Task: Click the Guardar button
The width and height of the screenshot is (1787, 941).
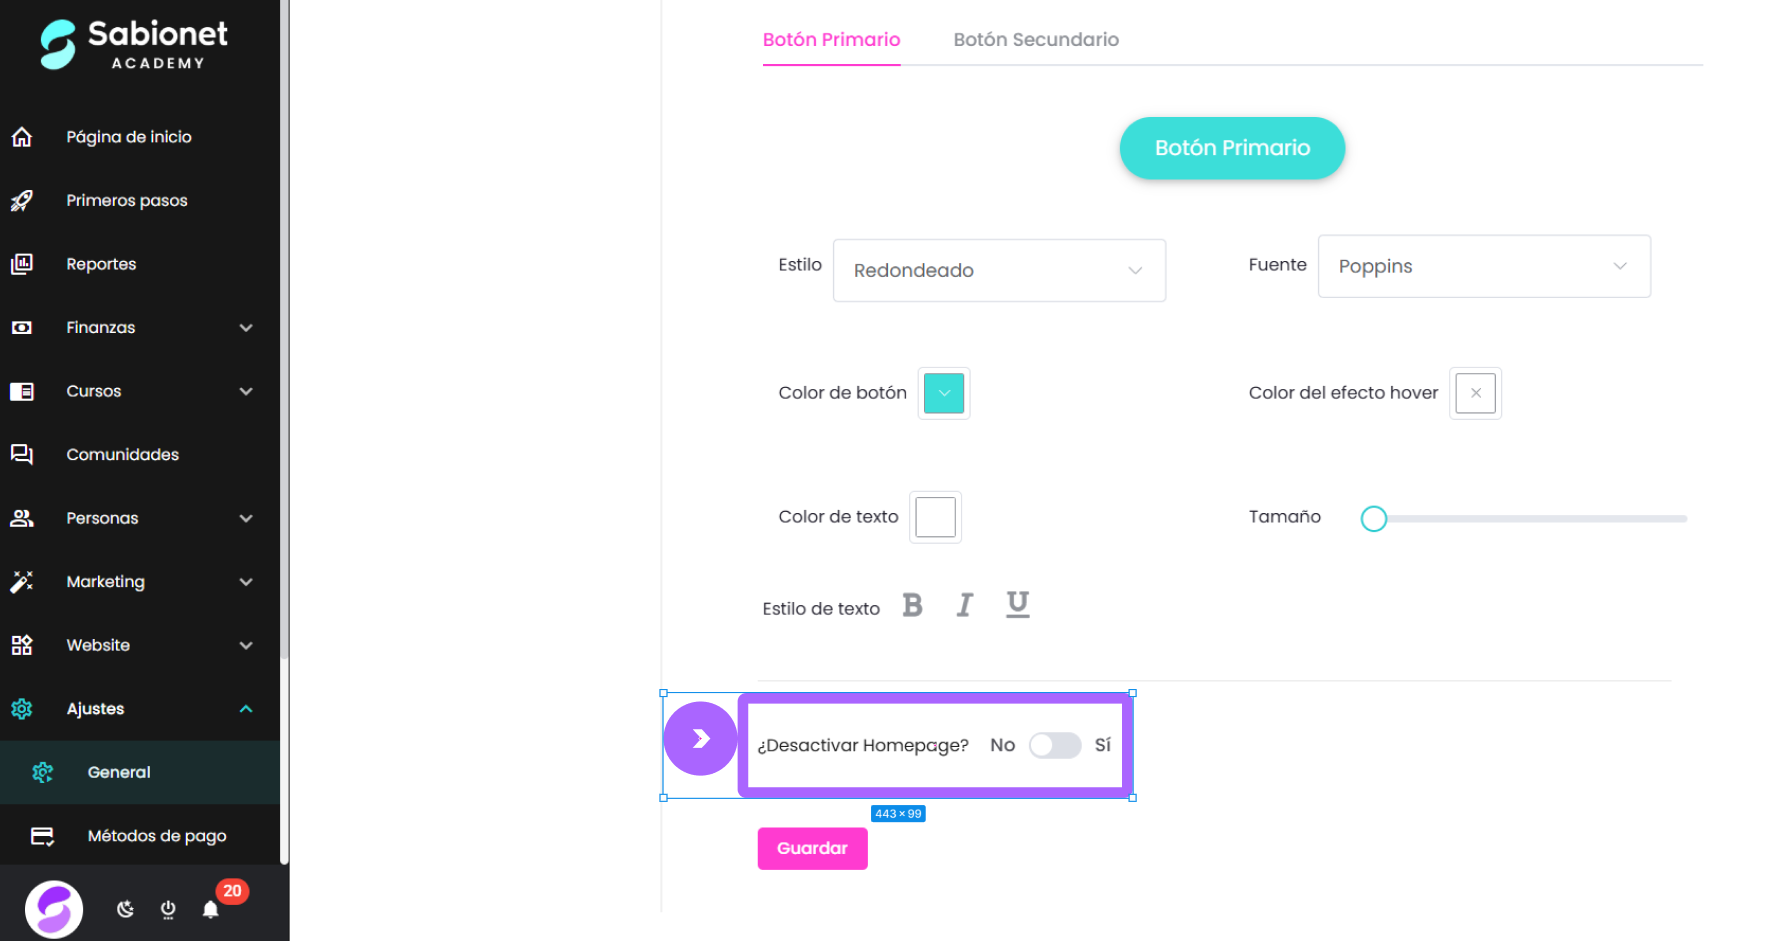Action: click(x=812, y=849)
